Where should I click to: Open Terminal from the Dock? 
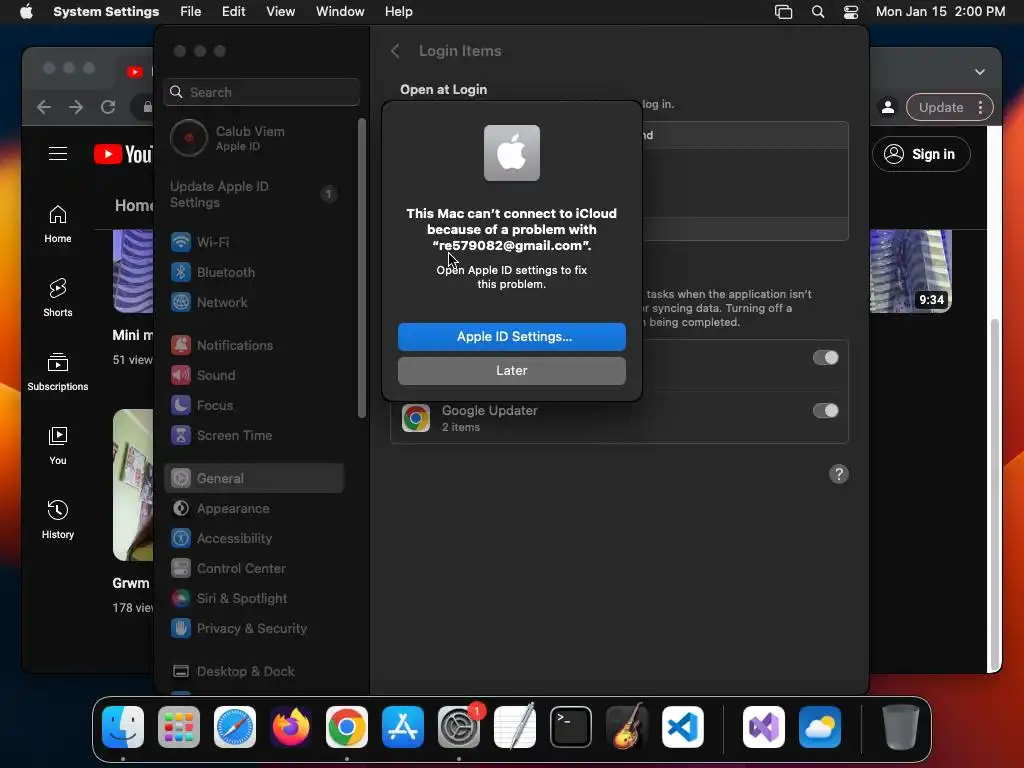pyautogui.click(x=571, y=727)
